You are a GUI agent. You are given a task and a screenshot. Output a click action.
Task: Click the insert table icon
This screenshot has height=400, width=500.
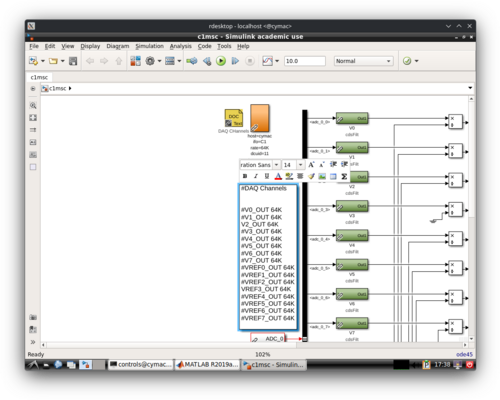click(333, 176)
